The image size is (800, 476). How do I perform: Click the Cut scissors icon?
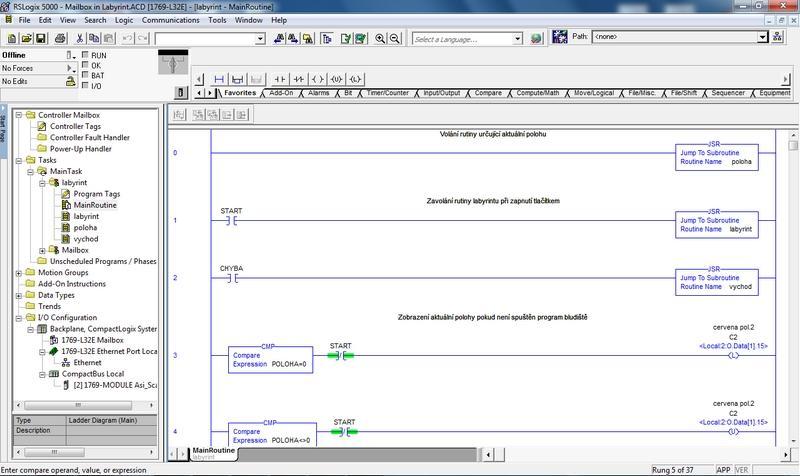click(80, 38)
